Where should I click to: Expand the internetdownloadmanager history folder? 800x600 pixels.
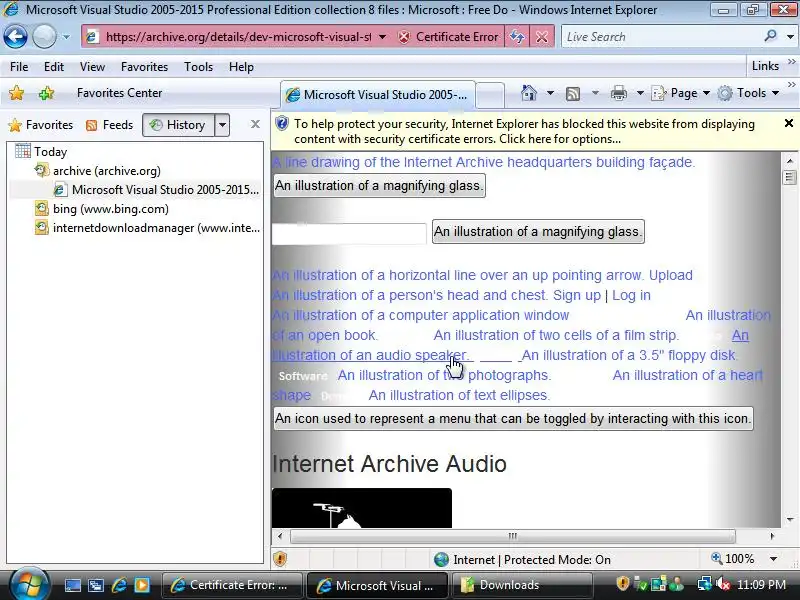[x=147, y=228]
